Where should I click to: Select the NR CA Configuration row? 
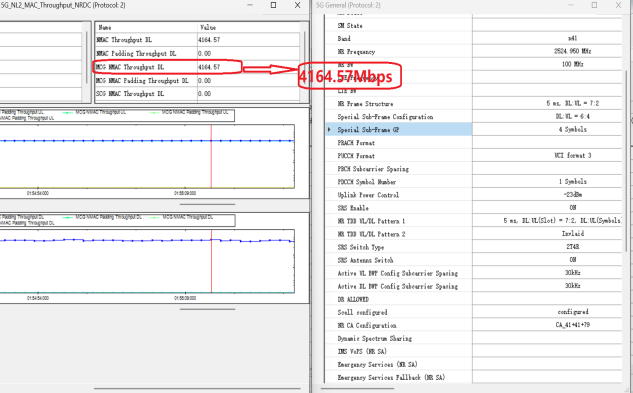tap(474, 325)
